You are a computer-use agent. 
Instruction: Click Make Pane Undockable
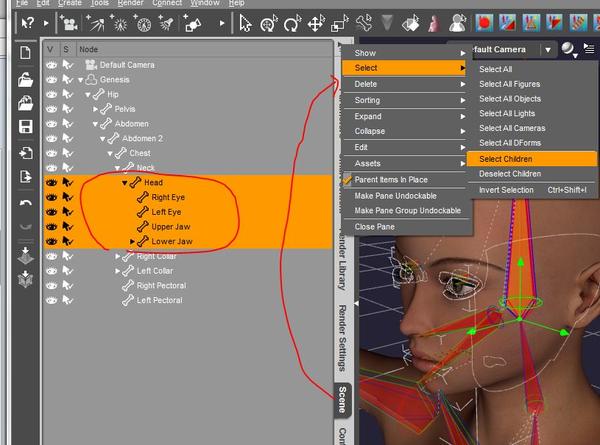pyautogui.click(x=405, y=196)
